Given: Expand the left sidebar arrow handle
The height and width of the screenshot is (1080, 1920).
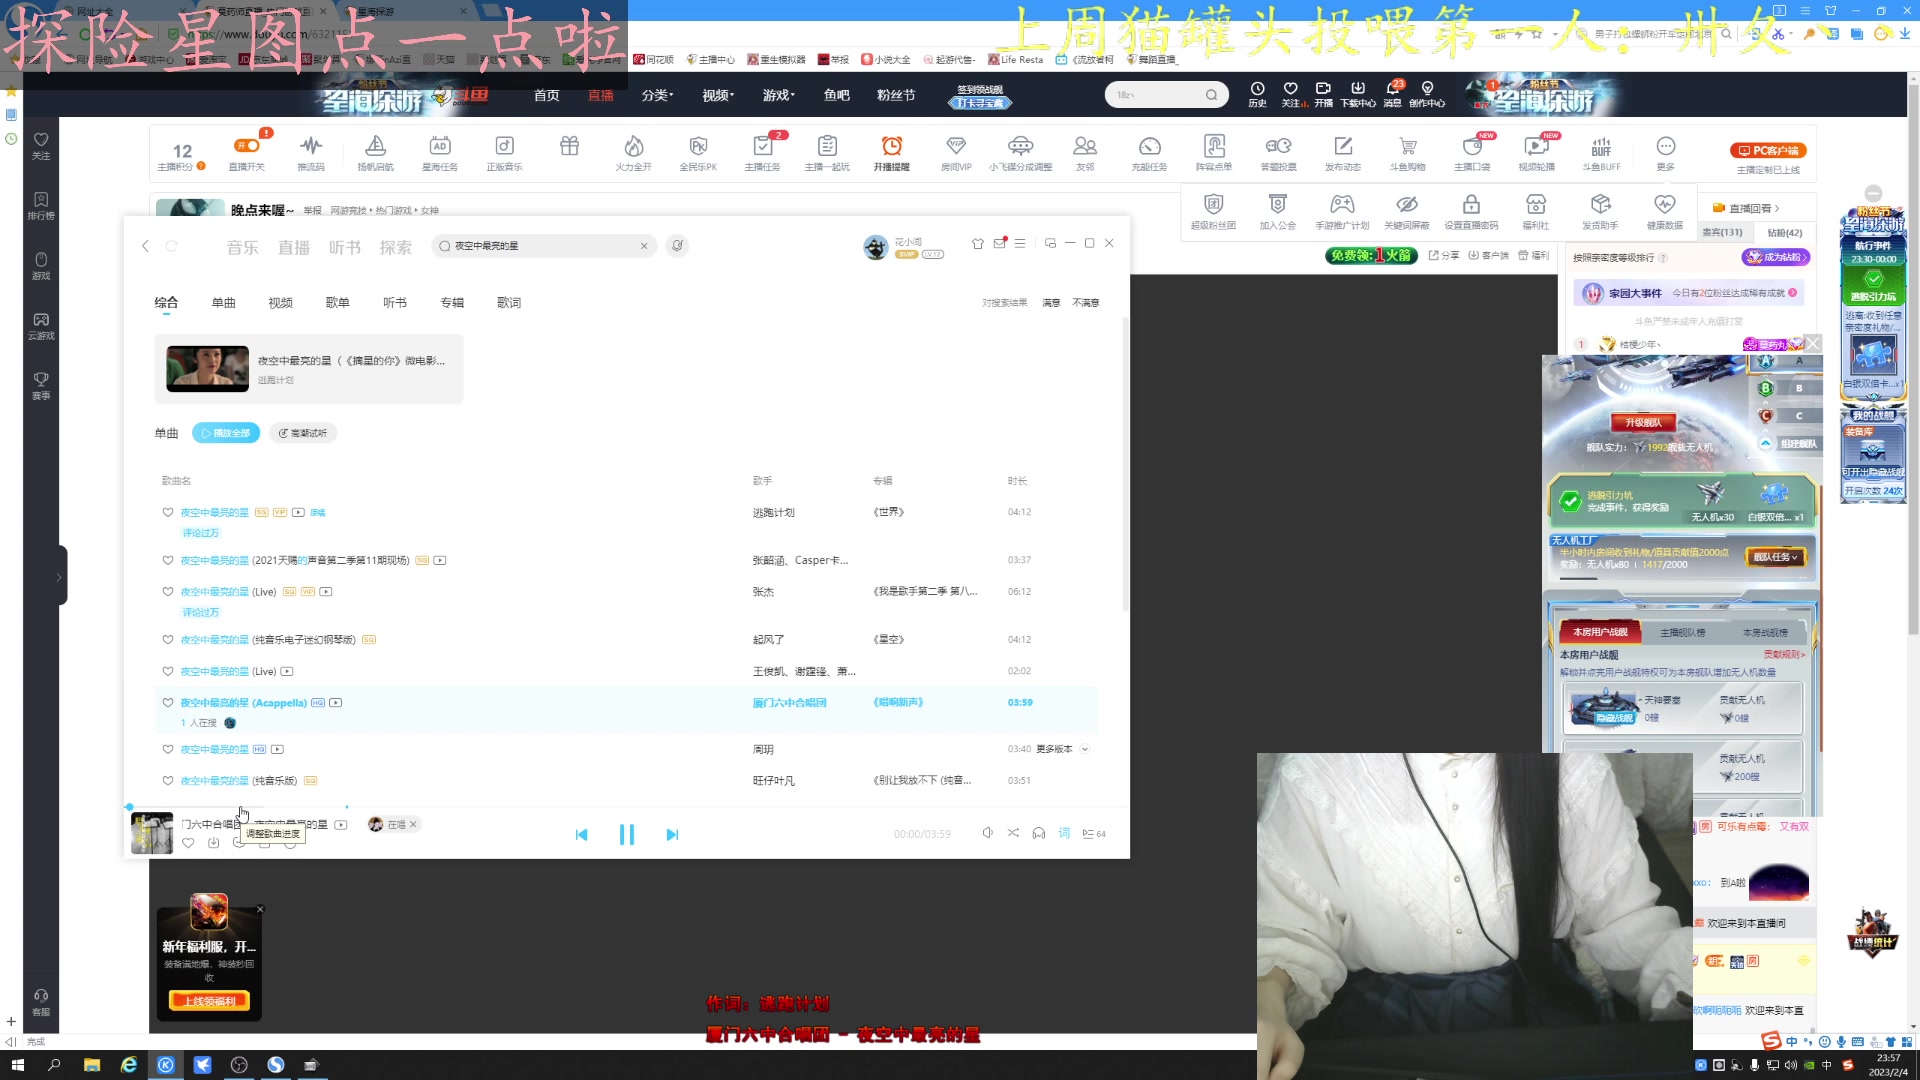Looking at the screenshot, I should point(60,576).
